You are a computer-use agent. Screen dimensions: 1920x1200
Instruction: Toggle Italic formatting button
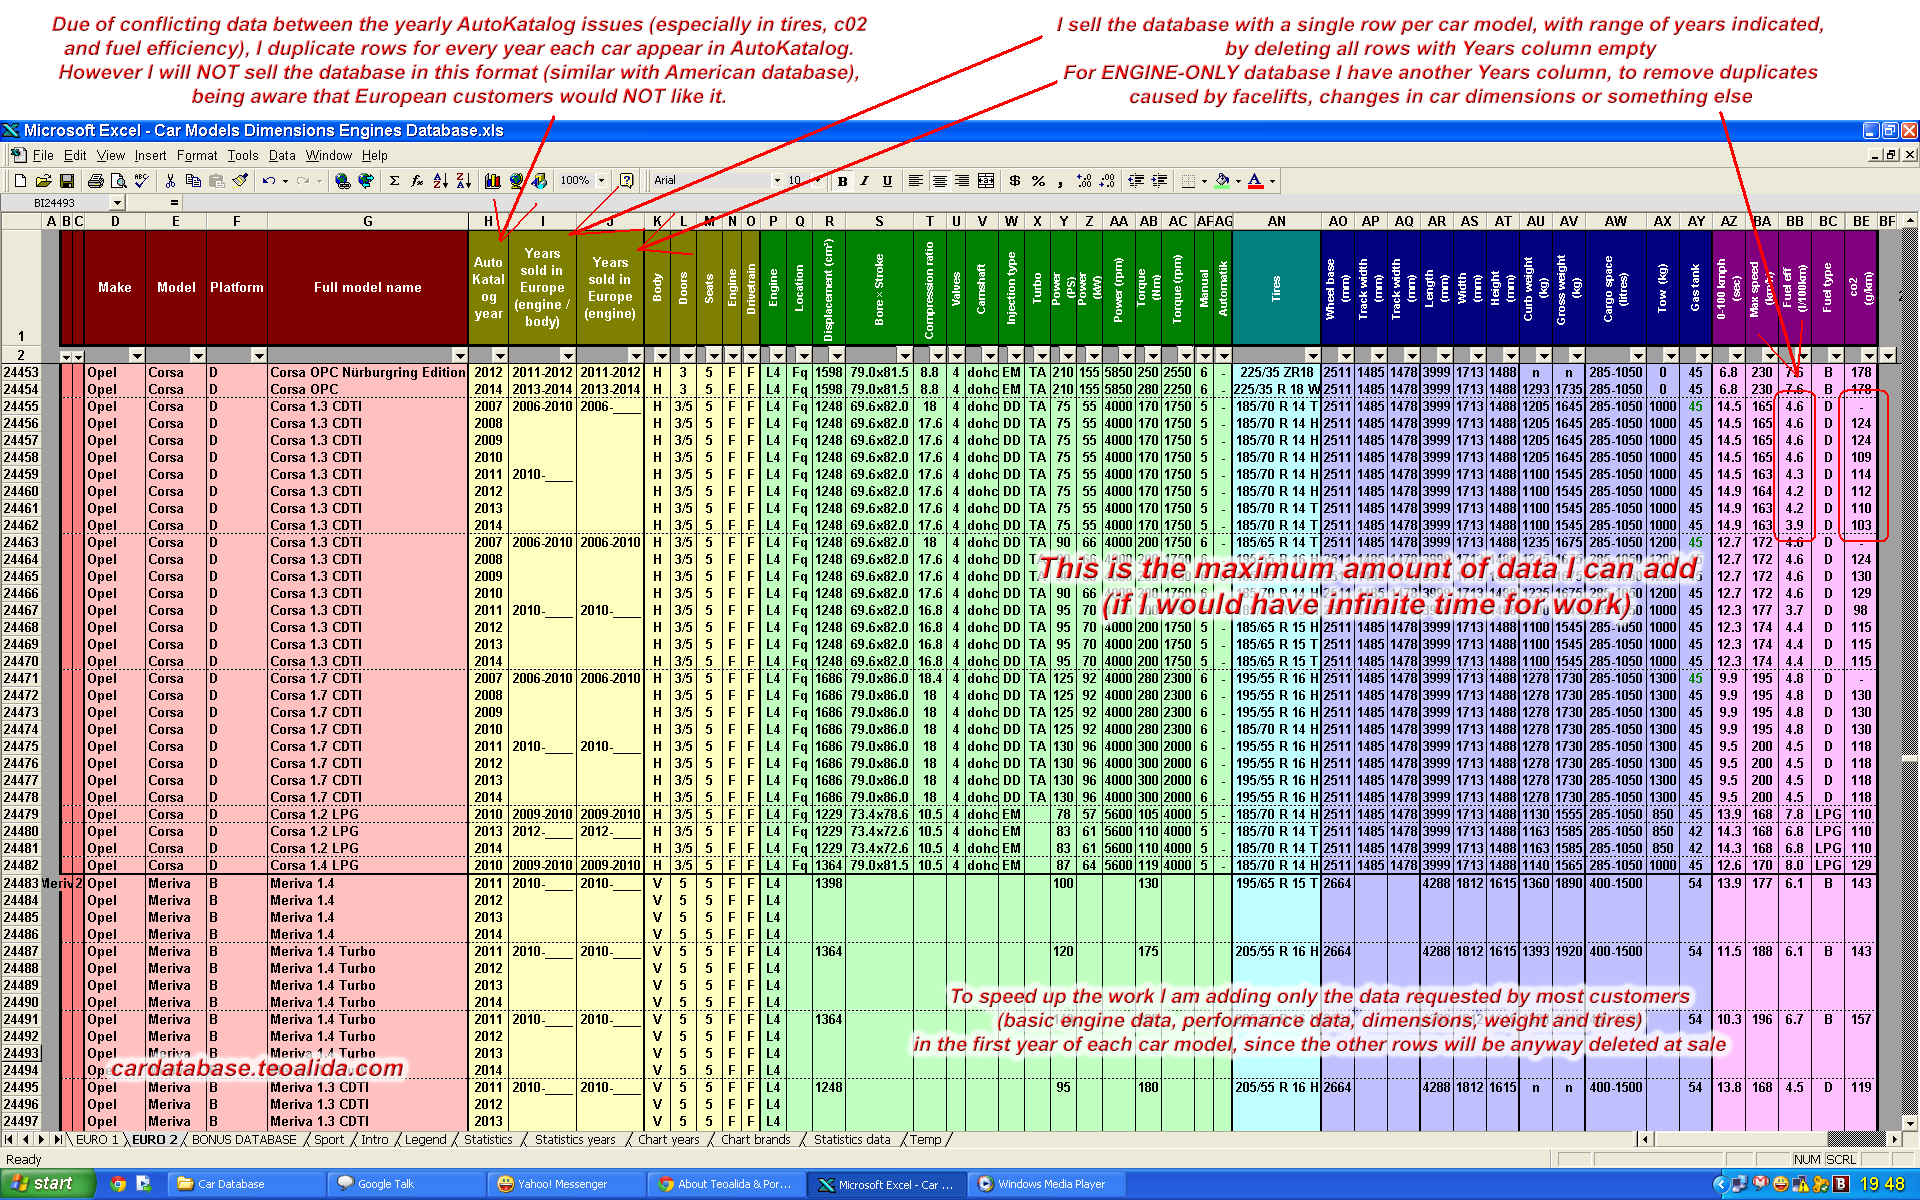point(865,181)
